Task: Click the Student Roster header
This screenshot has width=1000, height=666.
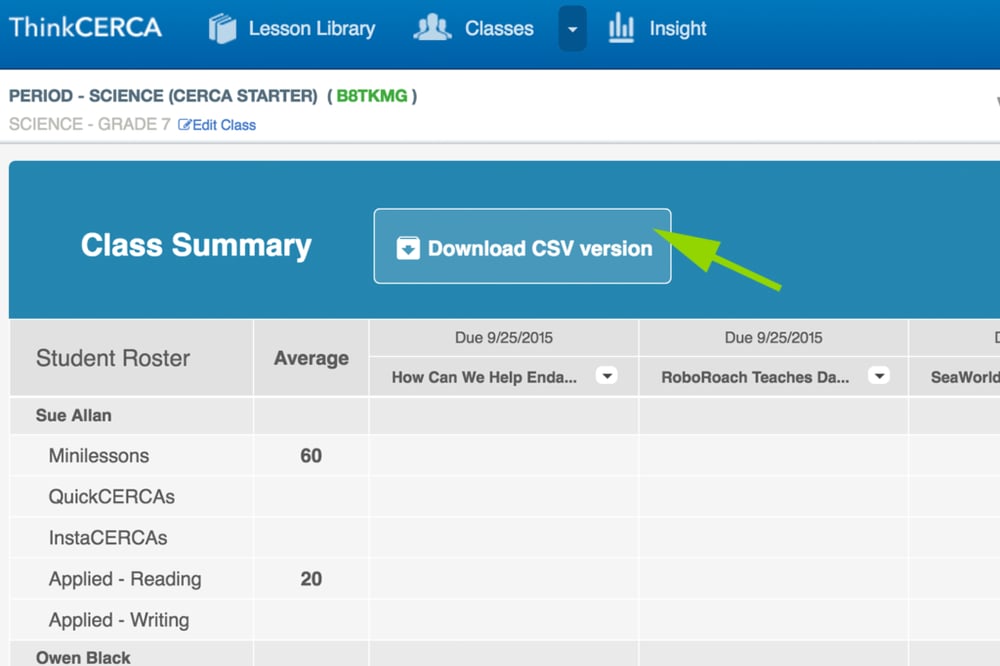Action: click(113, 358)
